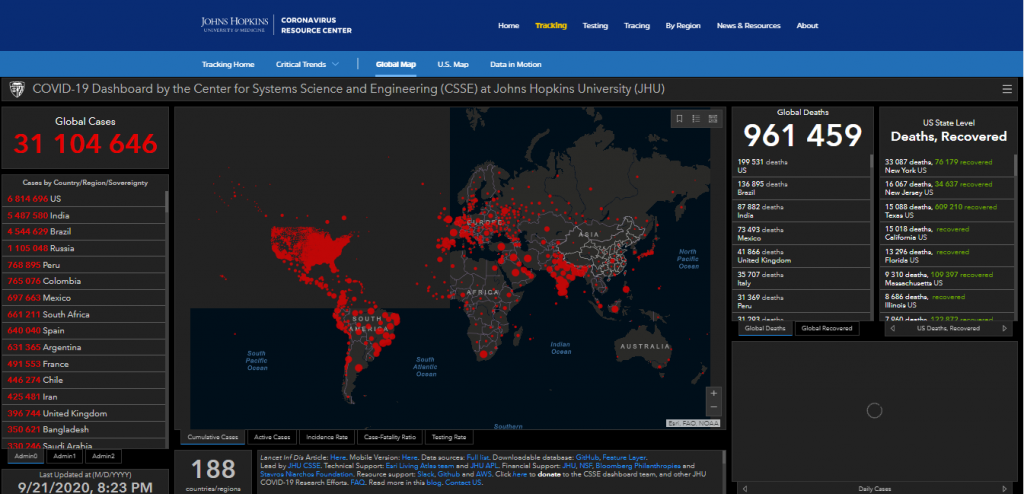
Task: Select the Active Cases map tab
Action: coord(272,437)
